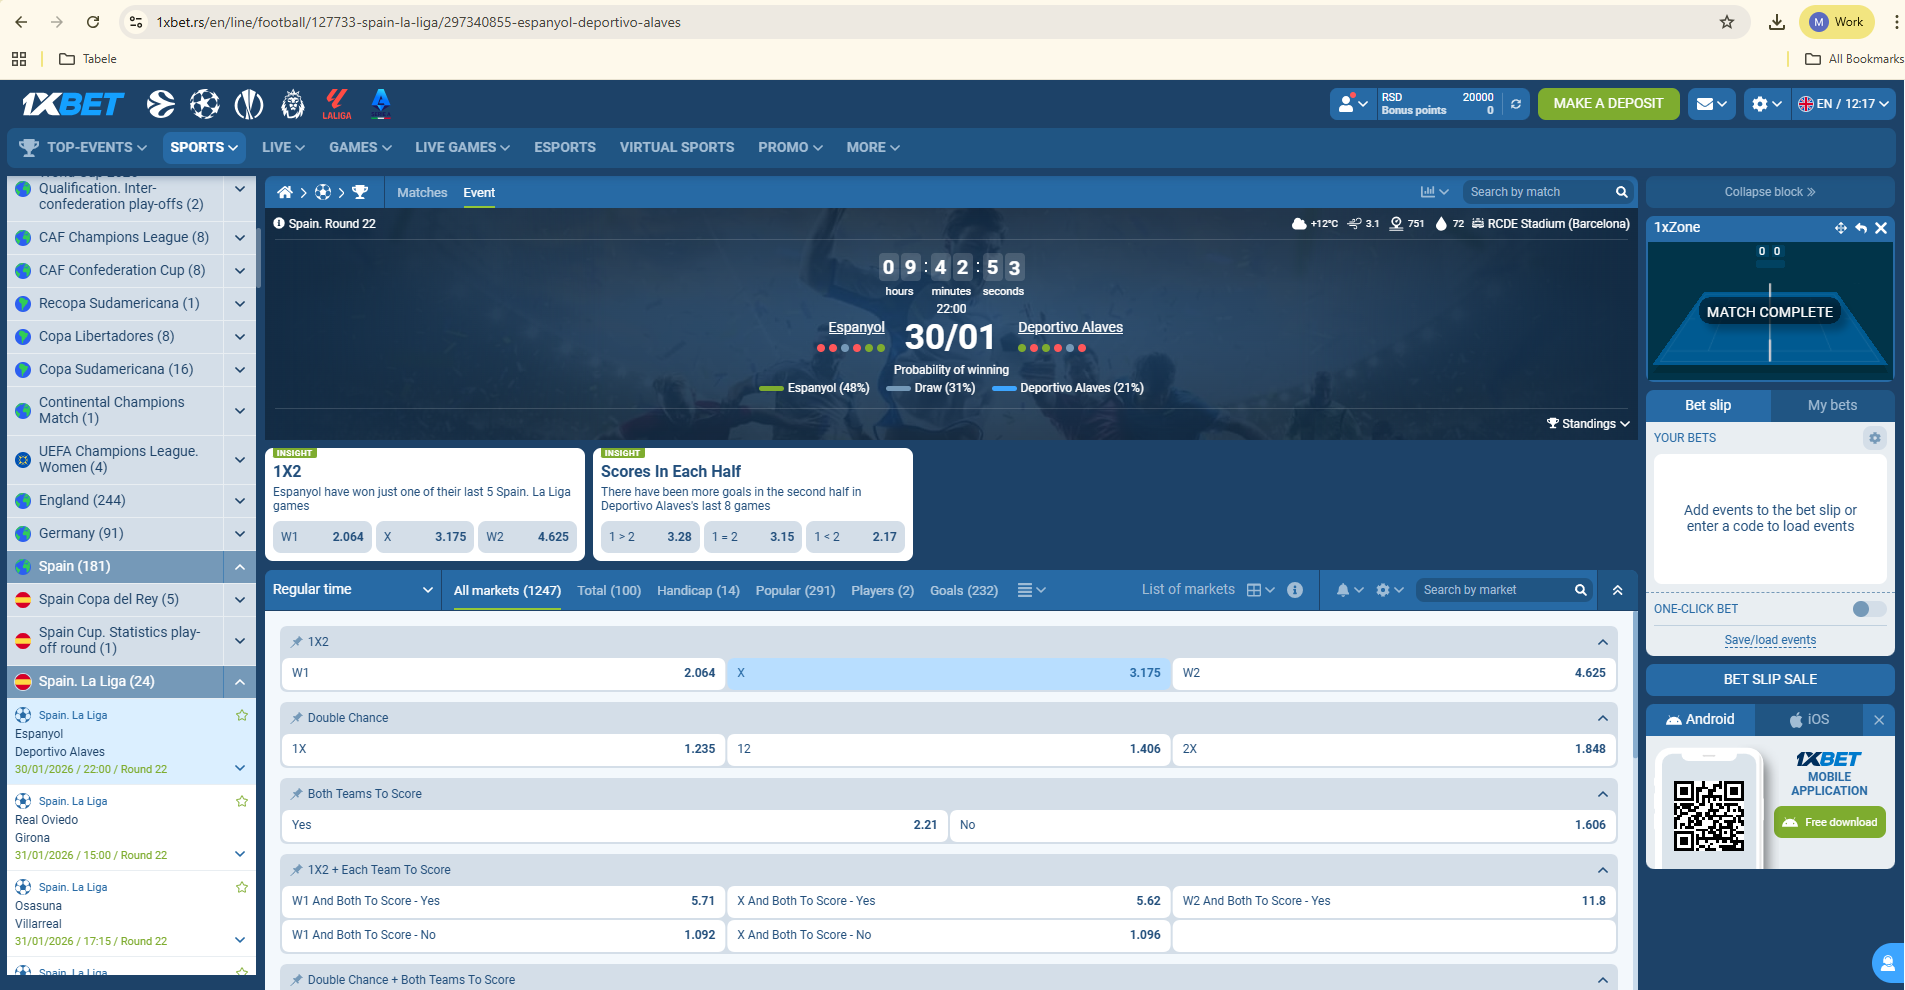
Task: Click the refresh balance icon
Action: coord(1516,104)
